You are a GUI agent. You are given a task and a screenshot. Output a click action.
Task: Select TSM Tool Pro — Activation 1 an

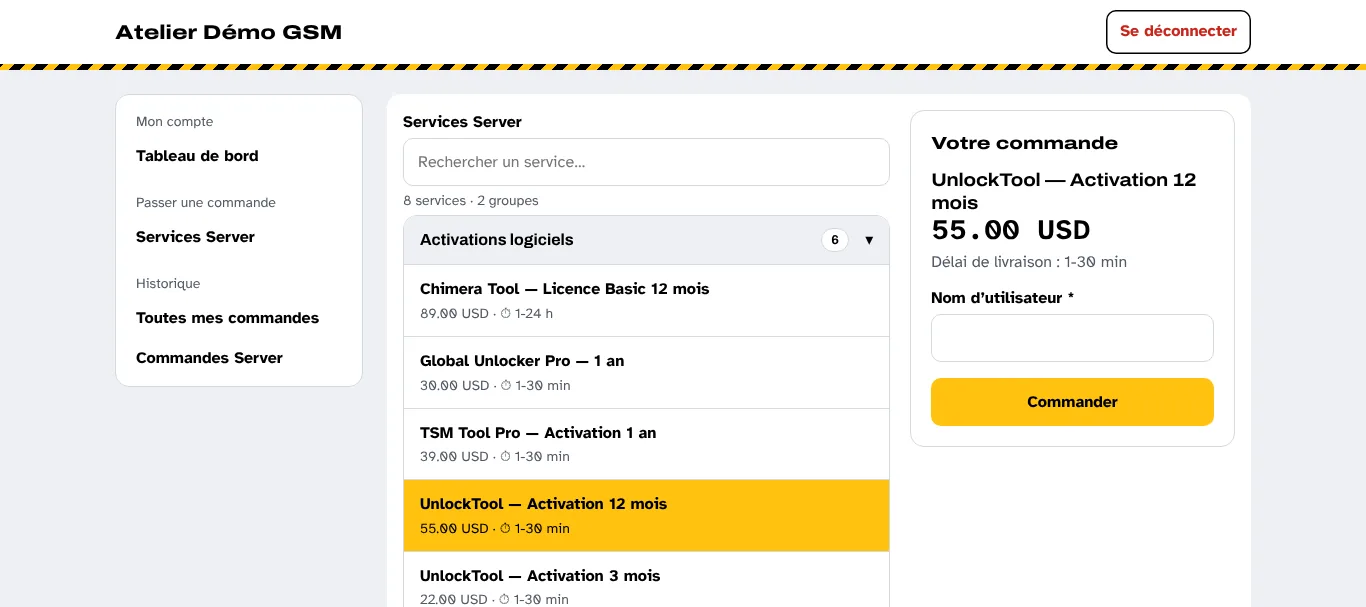(646, 444)
